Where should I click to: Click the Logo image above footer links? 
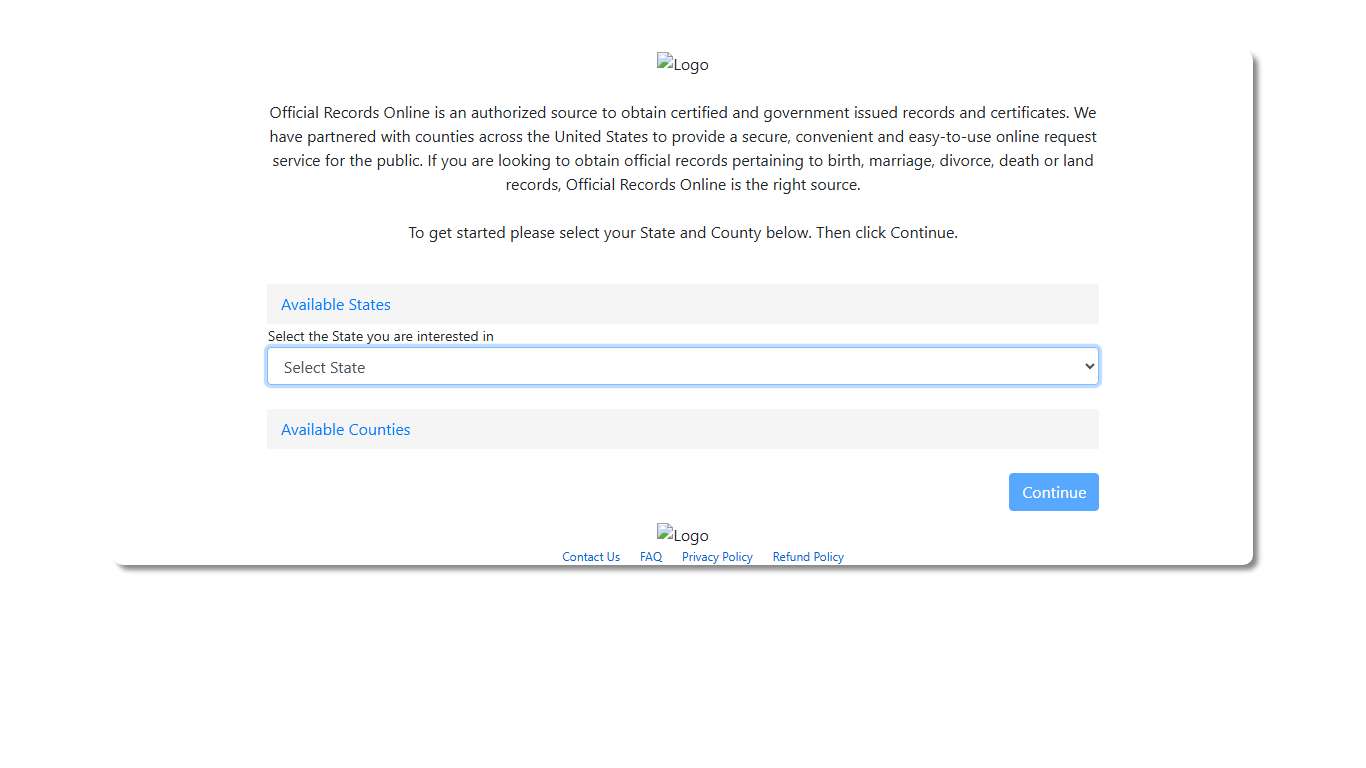pyautogui.click(x=682, y=535)
